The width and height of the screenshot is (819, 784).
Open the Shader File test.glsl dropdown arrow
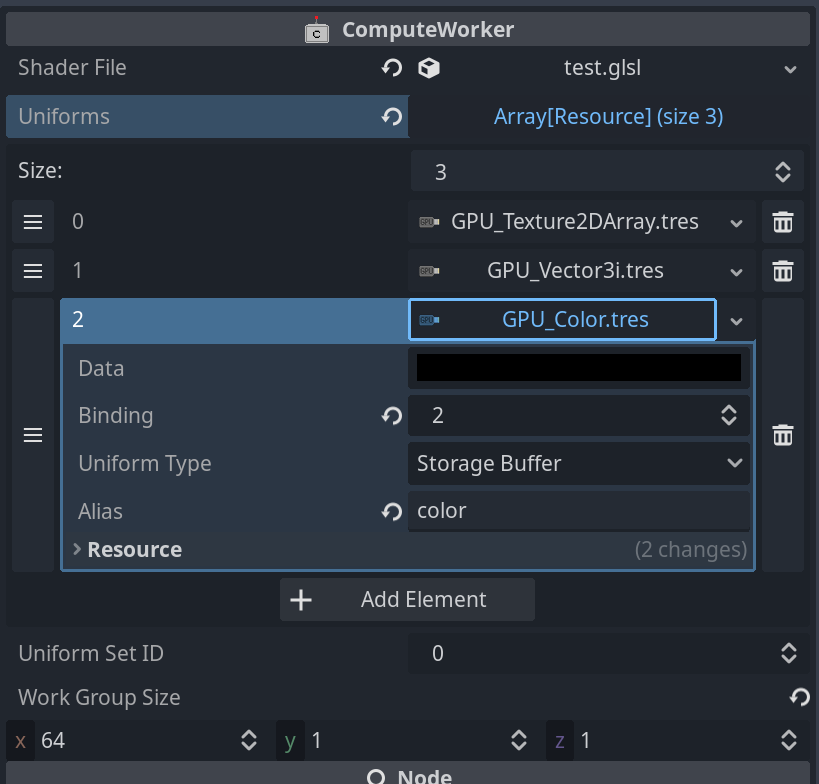click(x=790, y=69)
